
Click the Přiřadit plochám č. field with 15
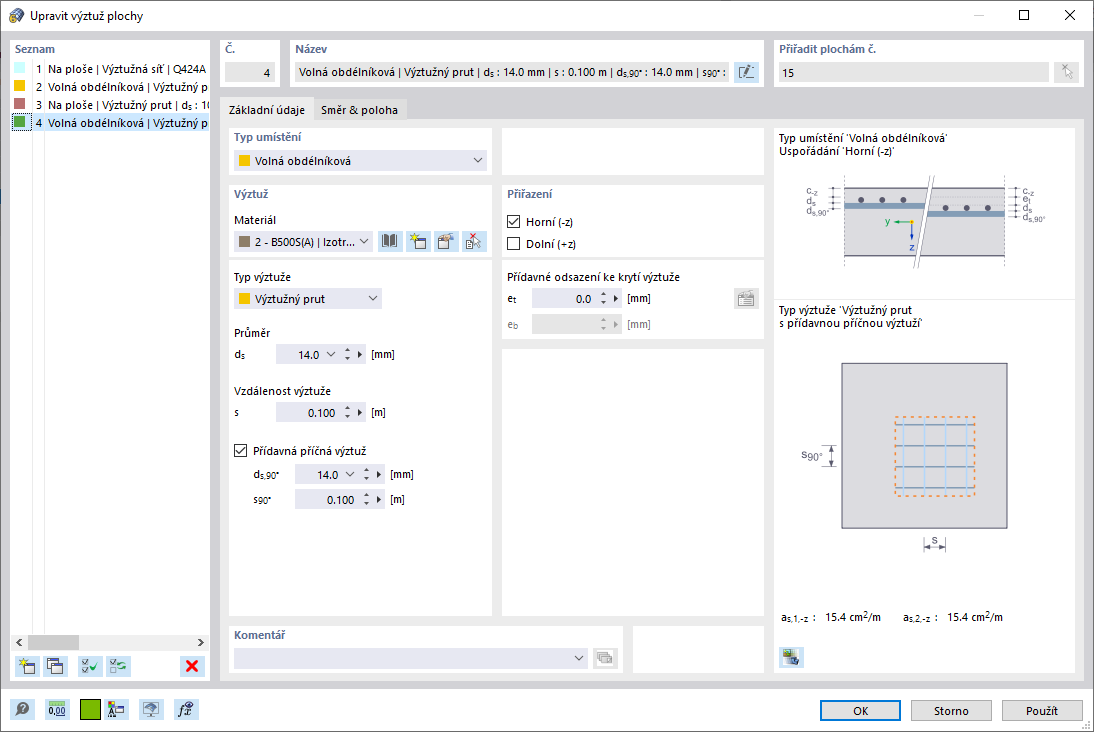[914, 72]
